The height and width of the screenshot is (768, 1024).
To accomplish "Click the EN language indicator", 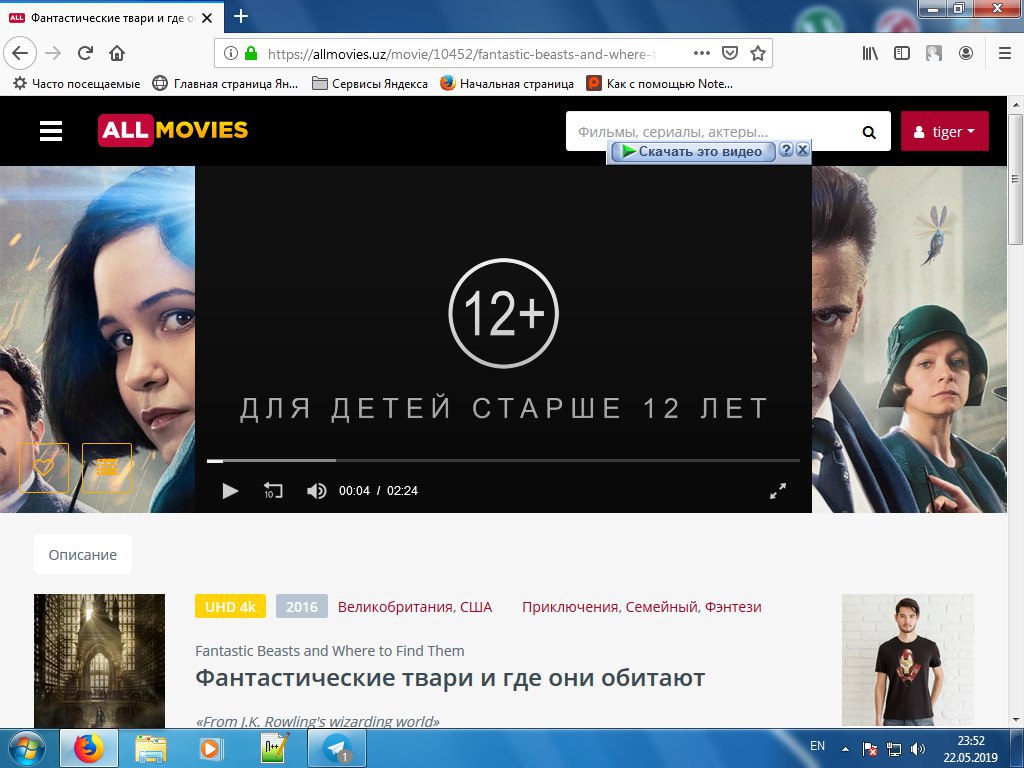I will [817, 746].
